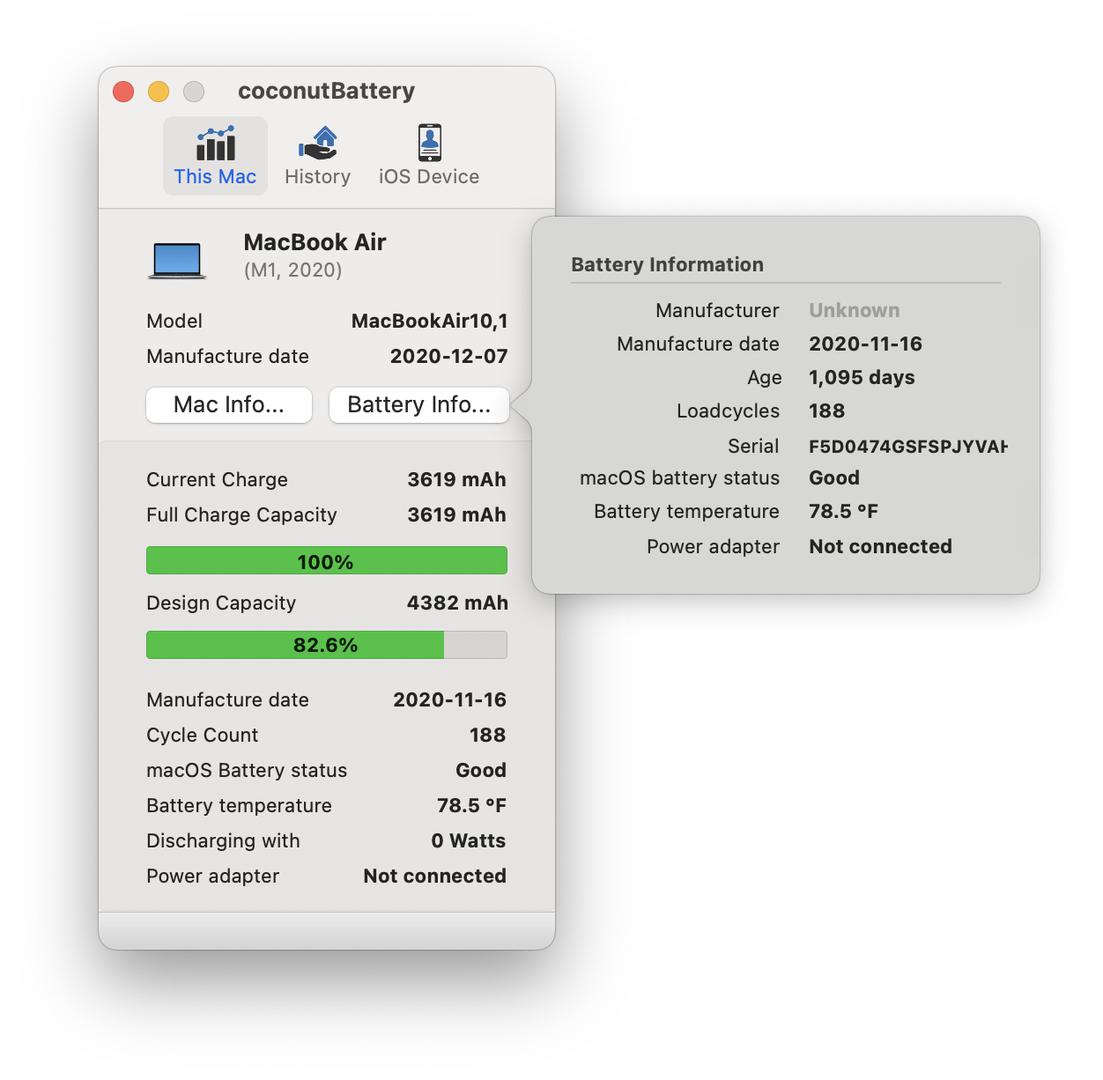Click the History house-in-hand icon

click(x=318, y=143)
